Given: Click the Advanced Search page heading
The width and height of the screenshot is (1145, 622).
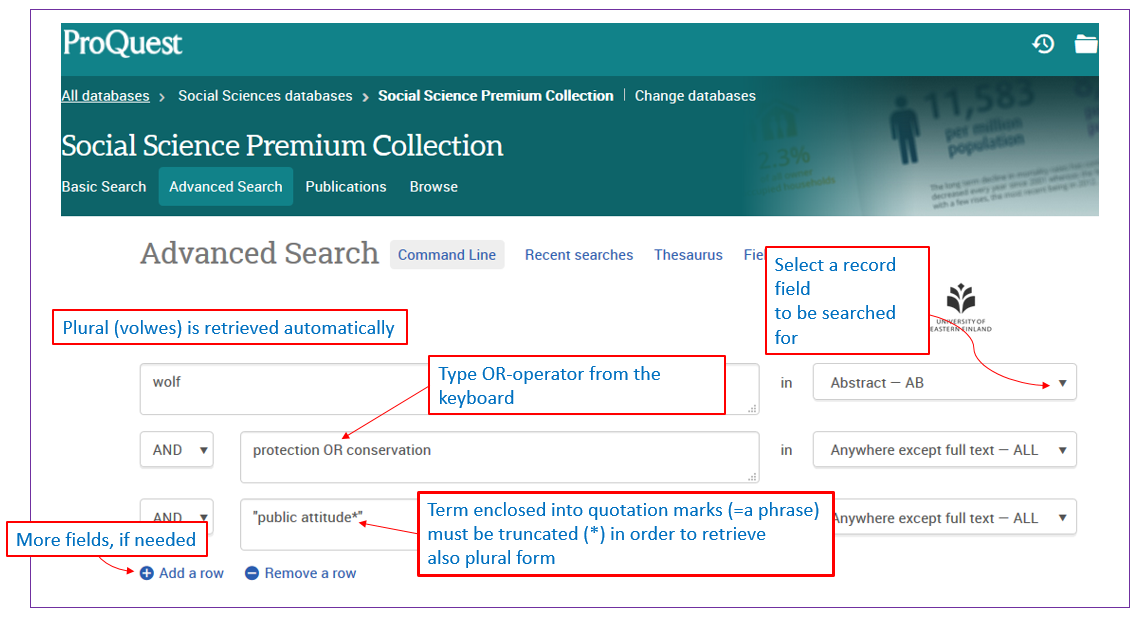Looking at the screenshot, I should point(260,253).
